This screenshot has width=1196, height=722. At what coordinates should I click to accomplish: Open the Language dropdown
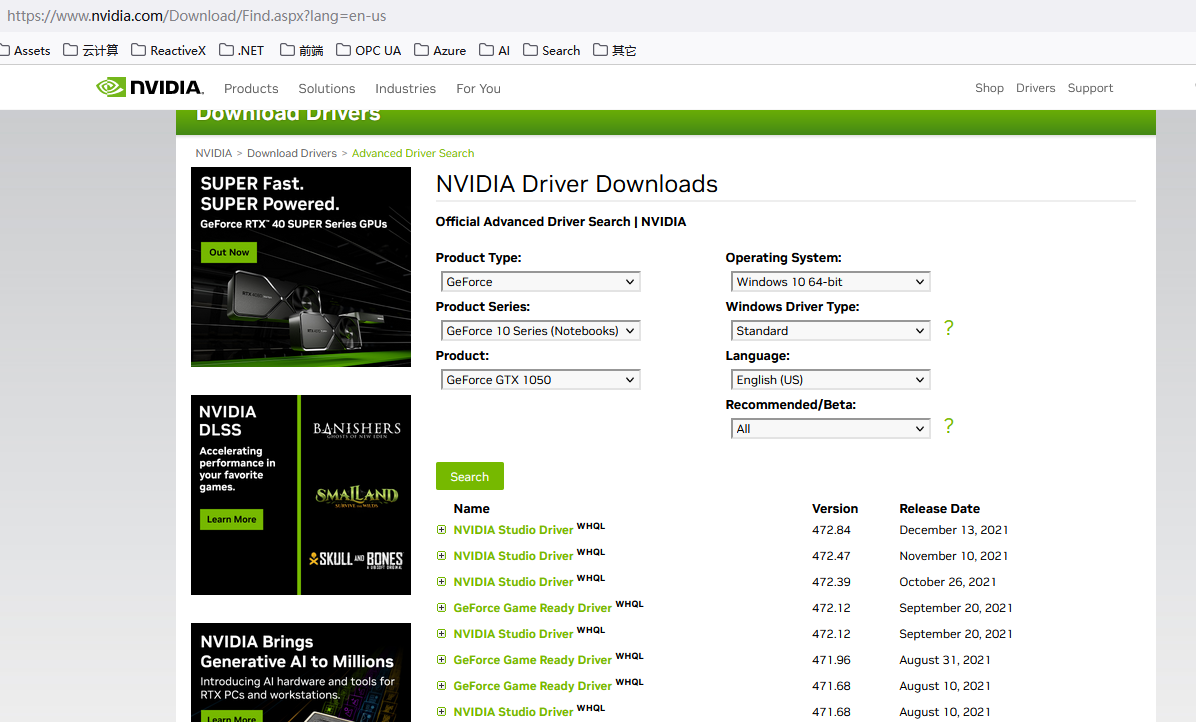[x=830, y=380]
